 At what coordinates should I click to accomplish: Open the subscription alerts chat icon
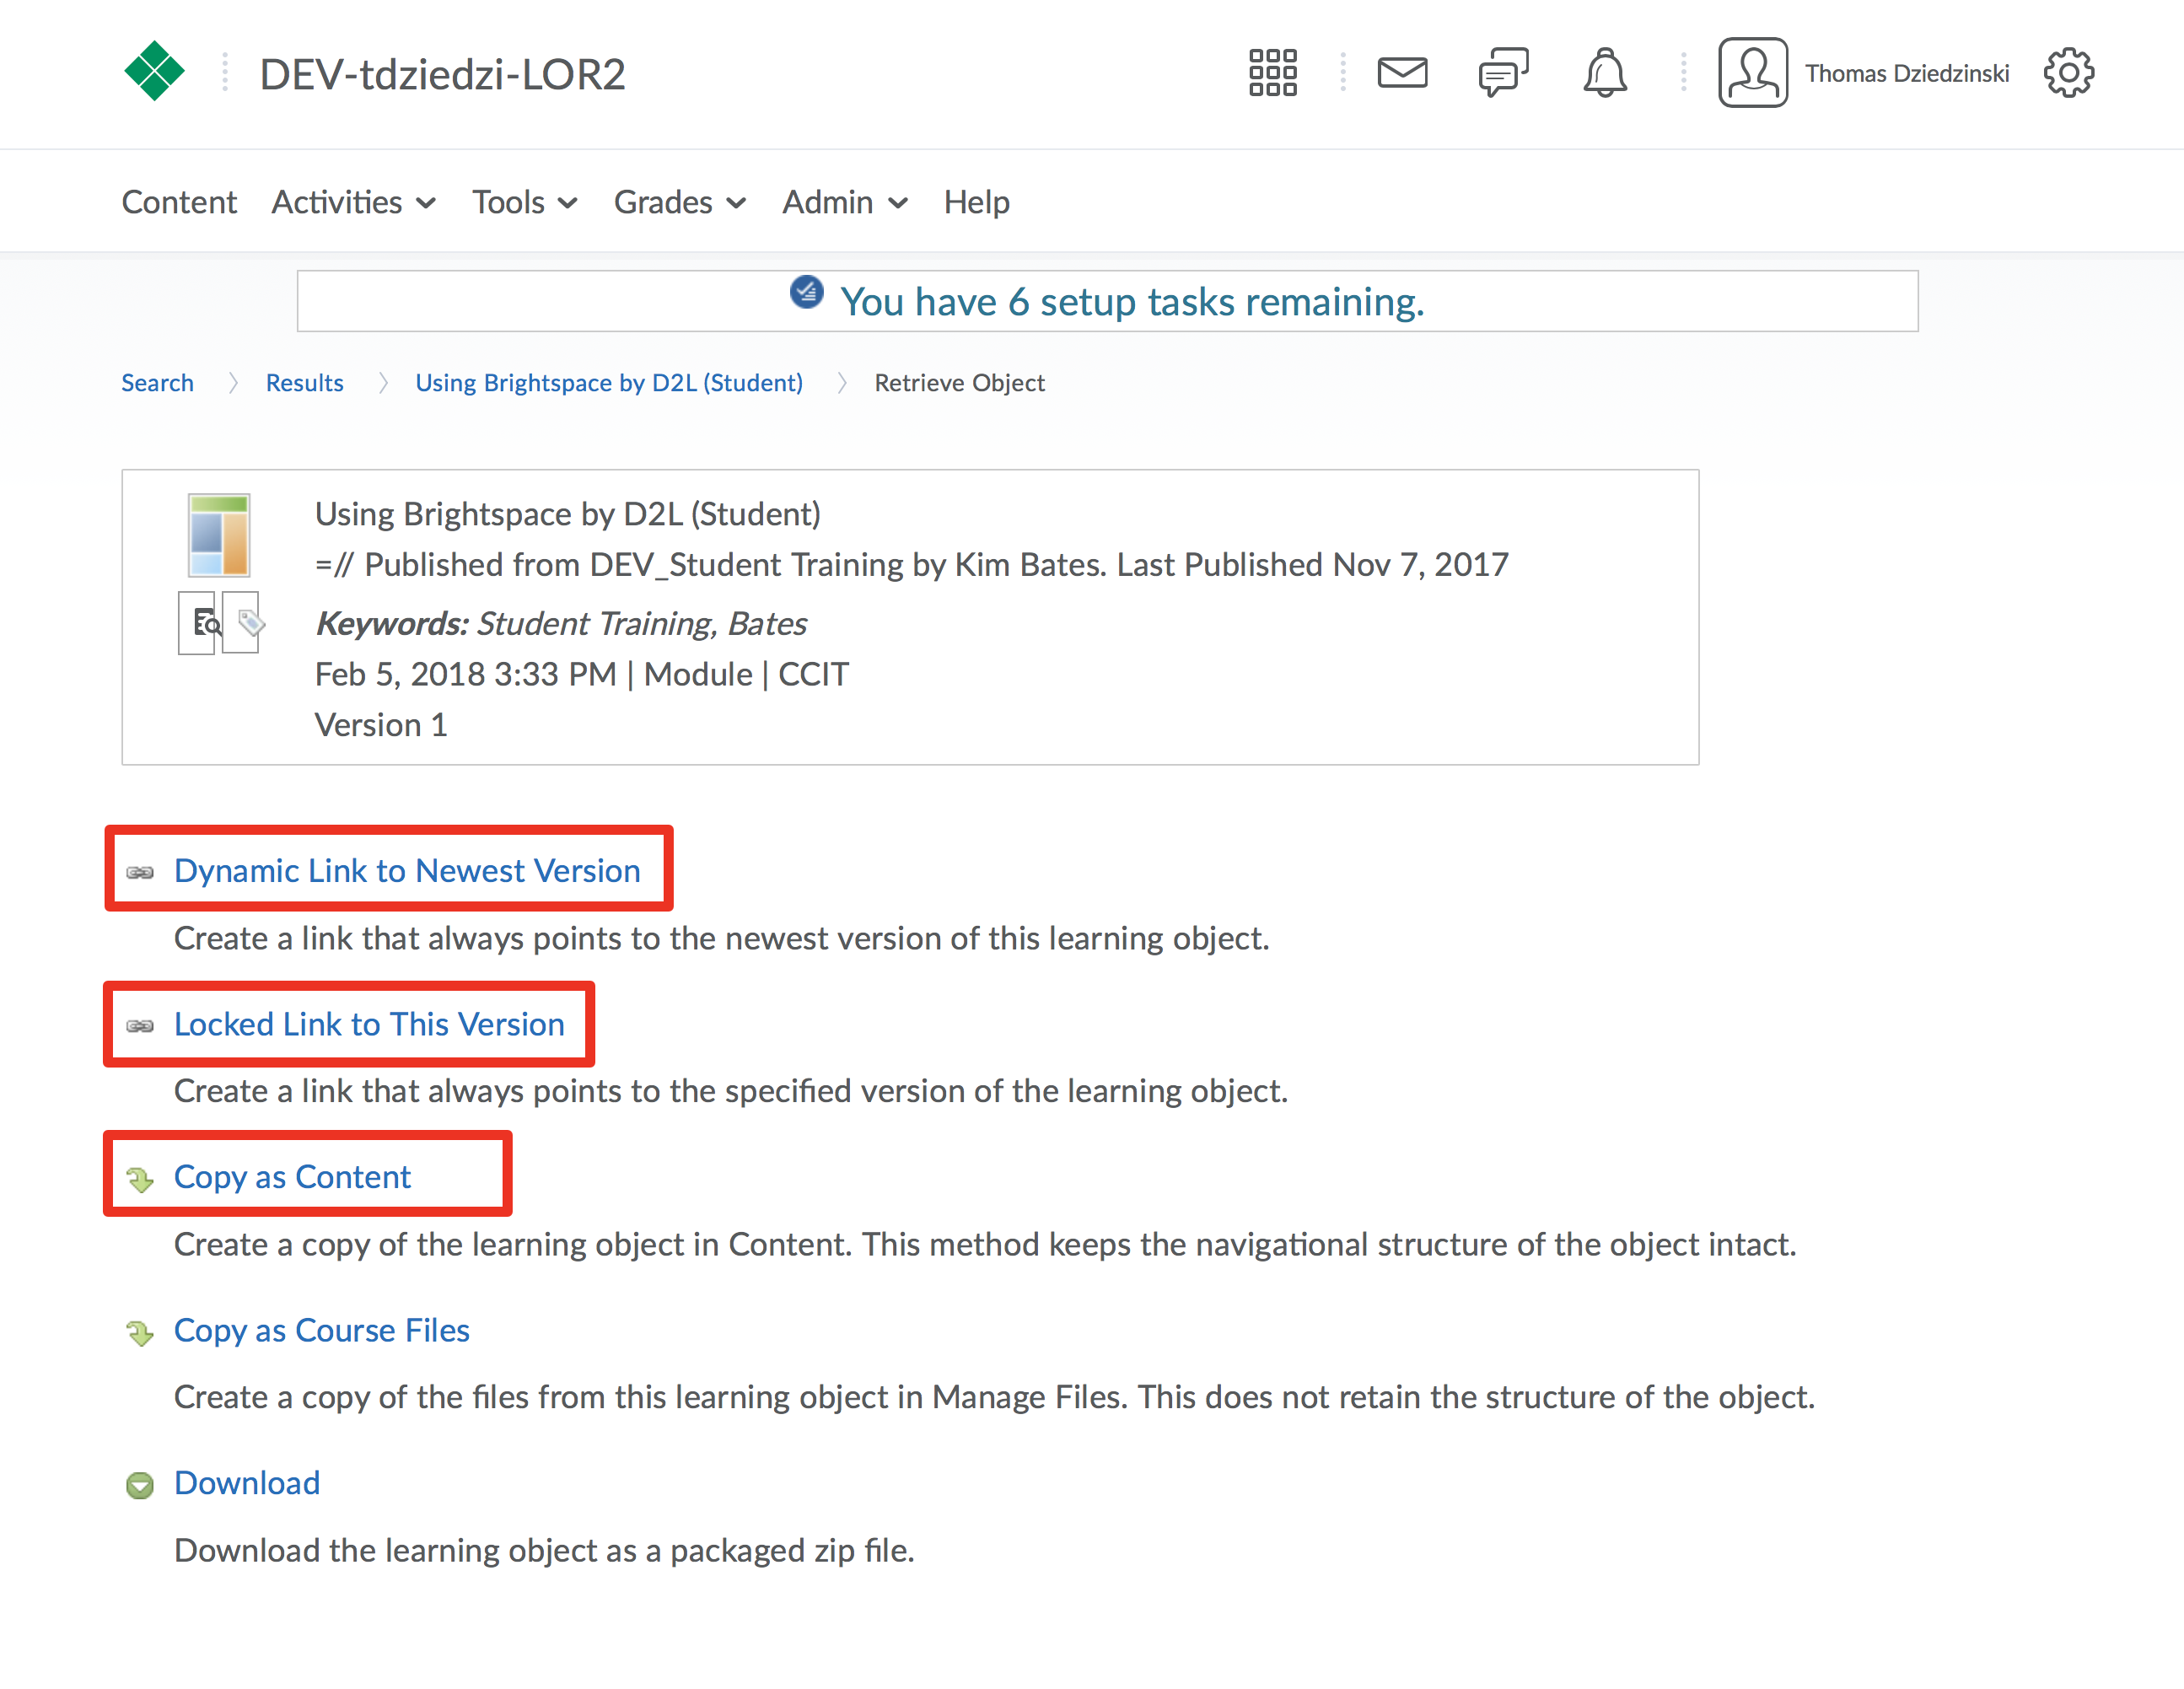click(1503, 73)
